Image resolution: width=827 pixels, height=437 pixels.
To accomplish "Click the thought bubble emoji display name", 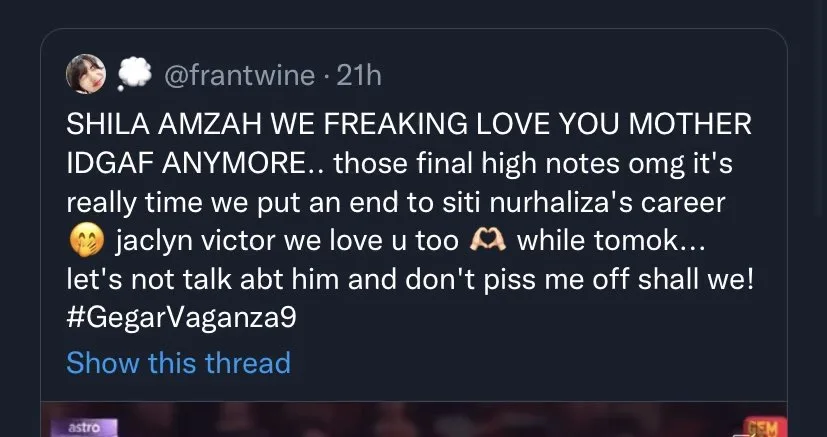I will pos(131,74).
